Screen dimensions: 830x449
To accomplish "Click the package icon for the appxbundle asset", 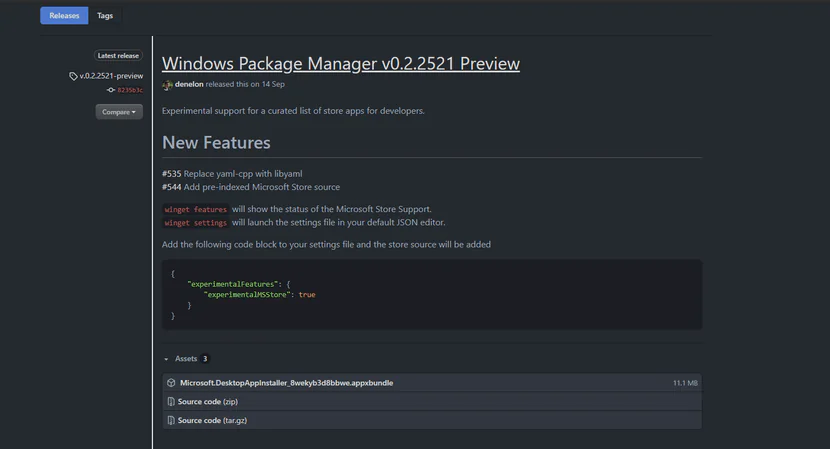I will pos(171,383).
